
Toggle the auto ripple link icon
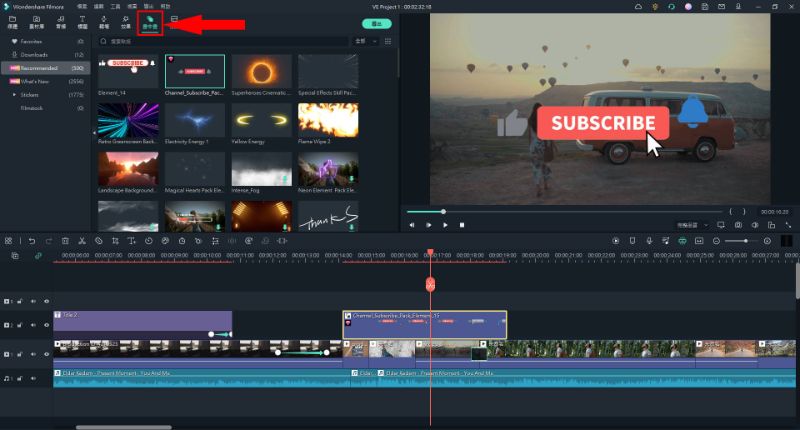point(38,256)
